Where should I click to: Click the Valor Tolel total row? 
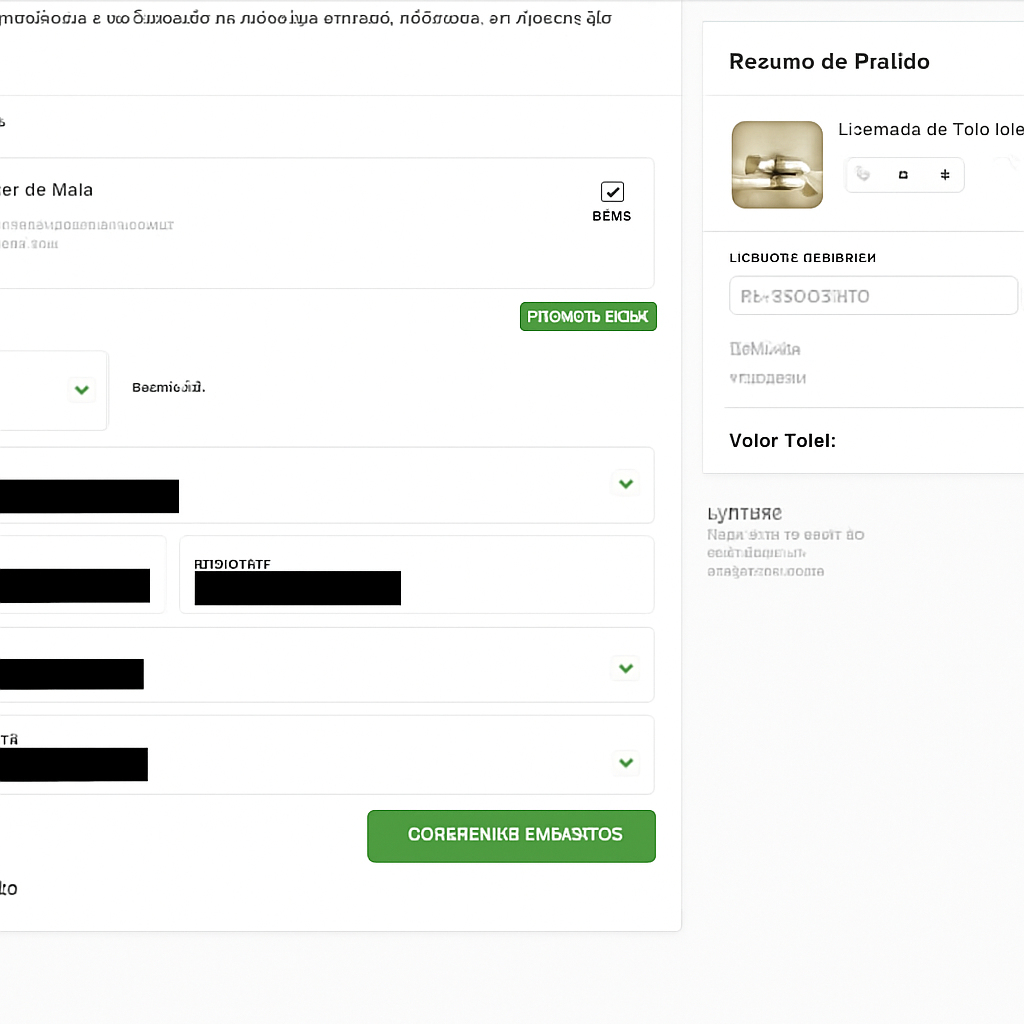783,440
